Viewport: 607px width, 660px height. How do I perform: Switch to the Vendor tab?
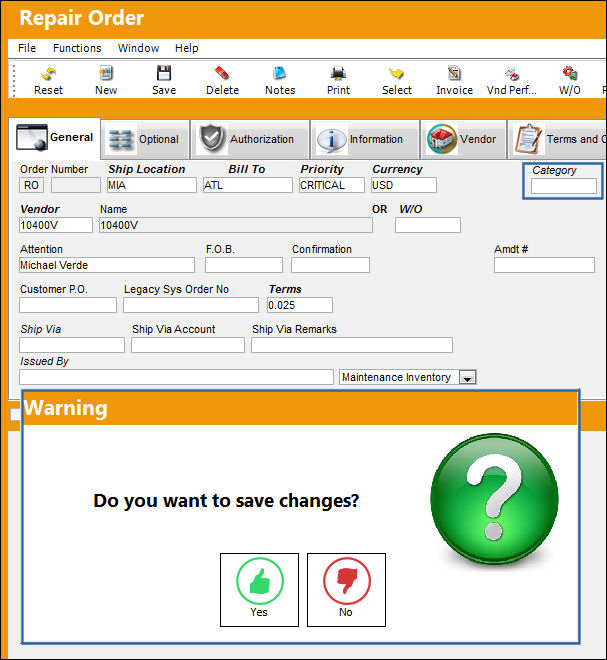tap(463, 139)
